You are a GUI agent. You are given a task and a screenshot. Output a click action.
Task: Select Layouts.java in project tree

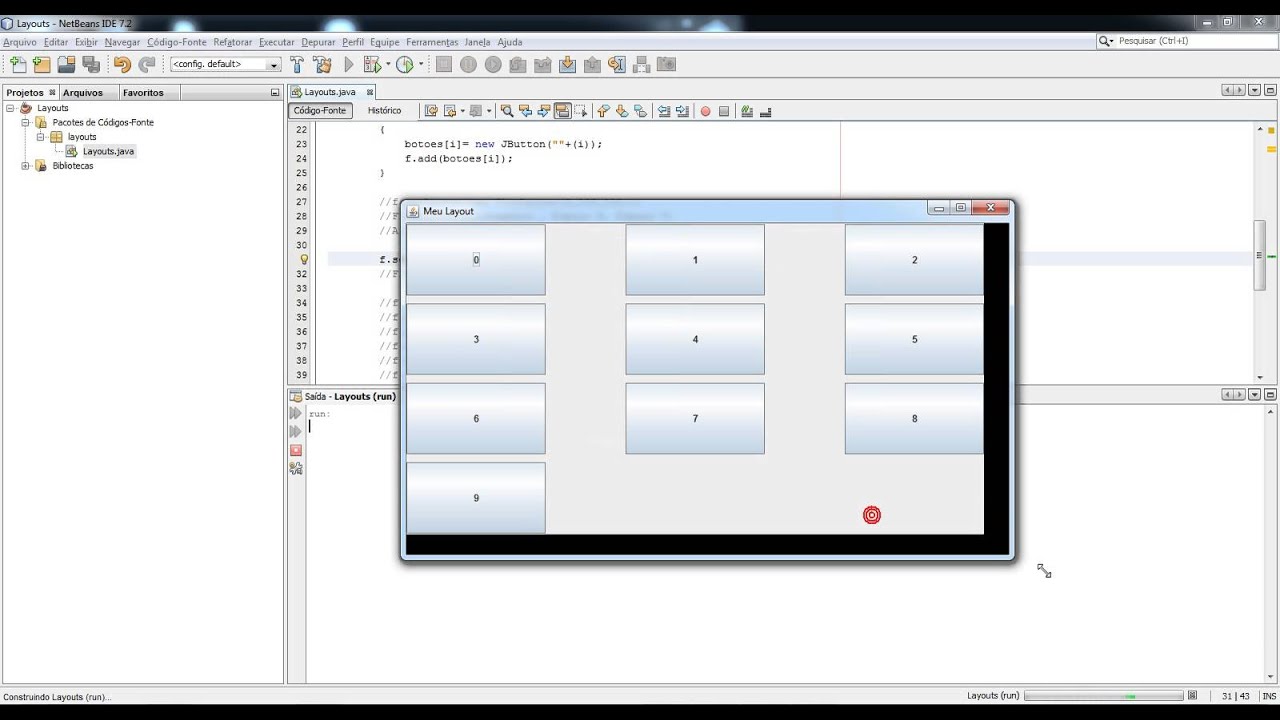point(108,151)
